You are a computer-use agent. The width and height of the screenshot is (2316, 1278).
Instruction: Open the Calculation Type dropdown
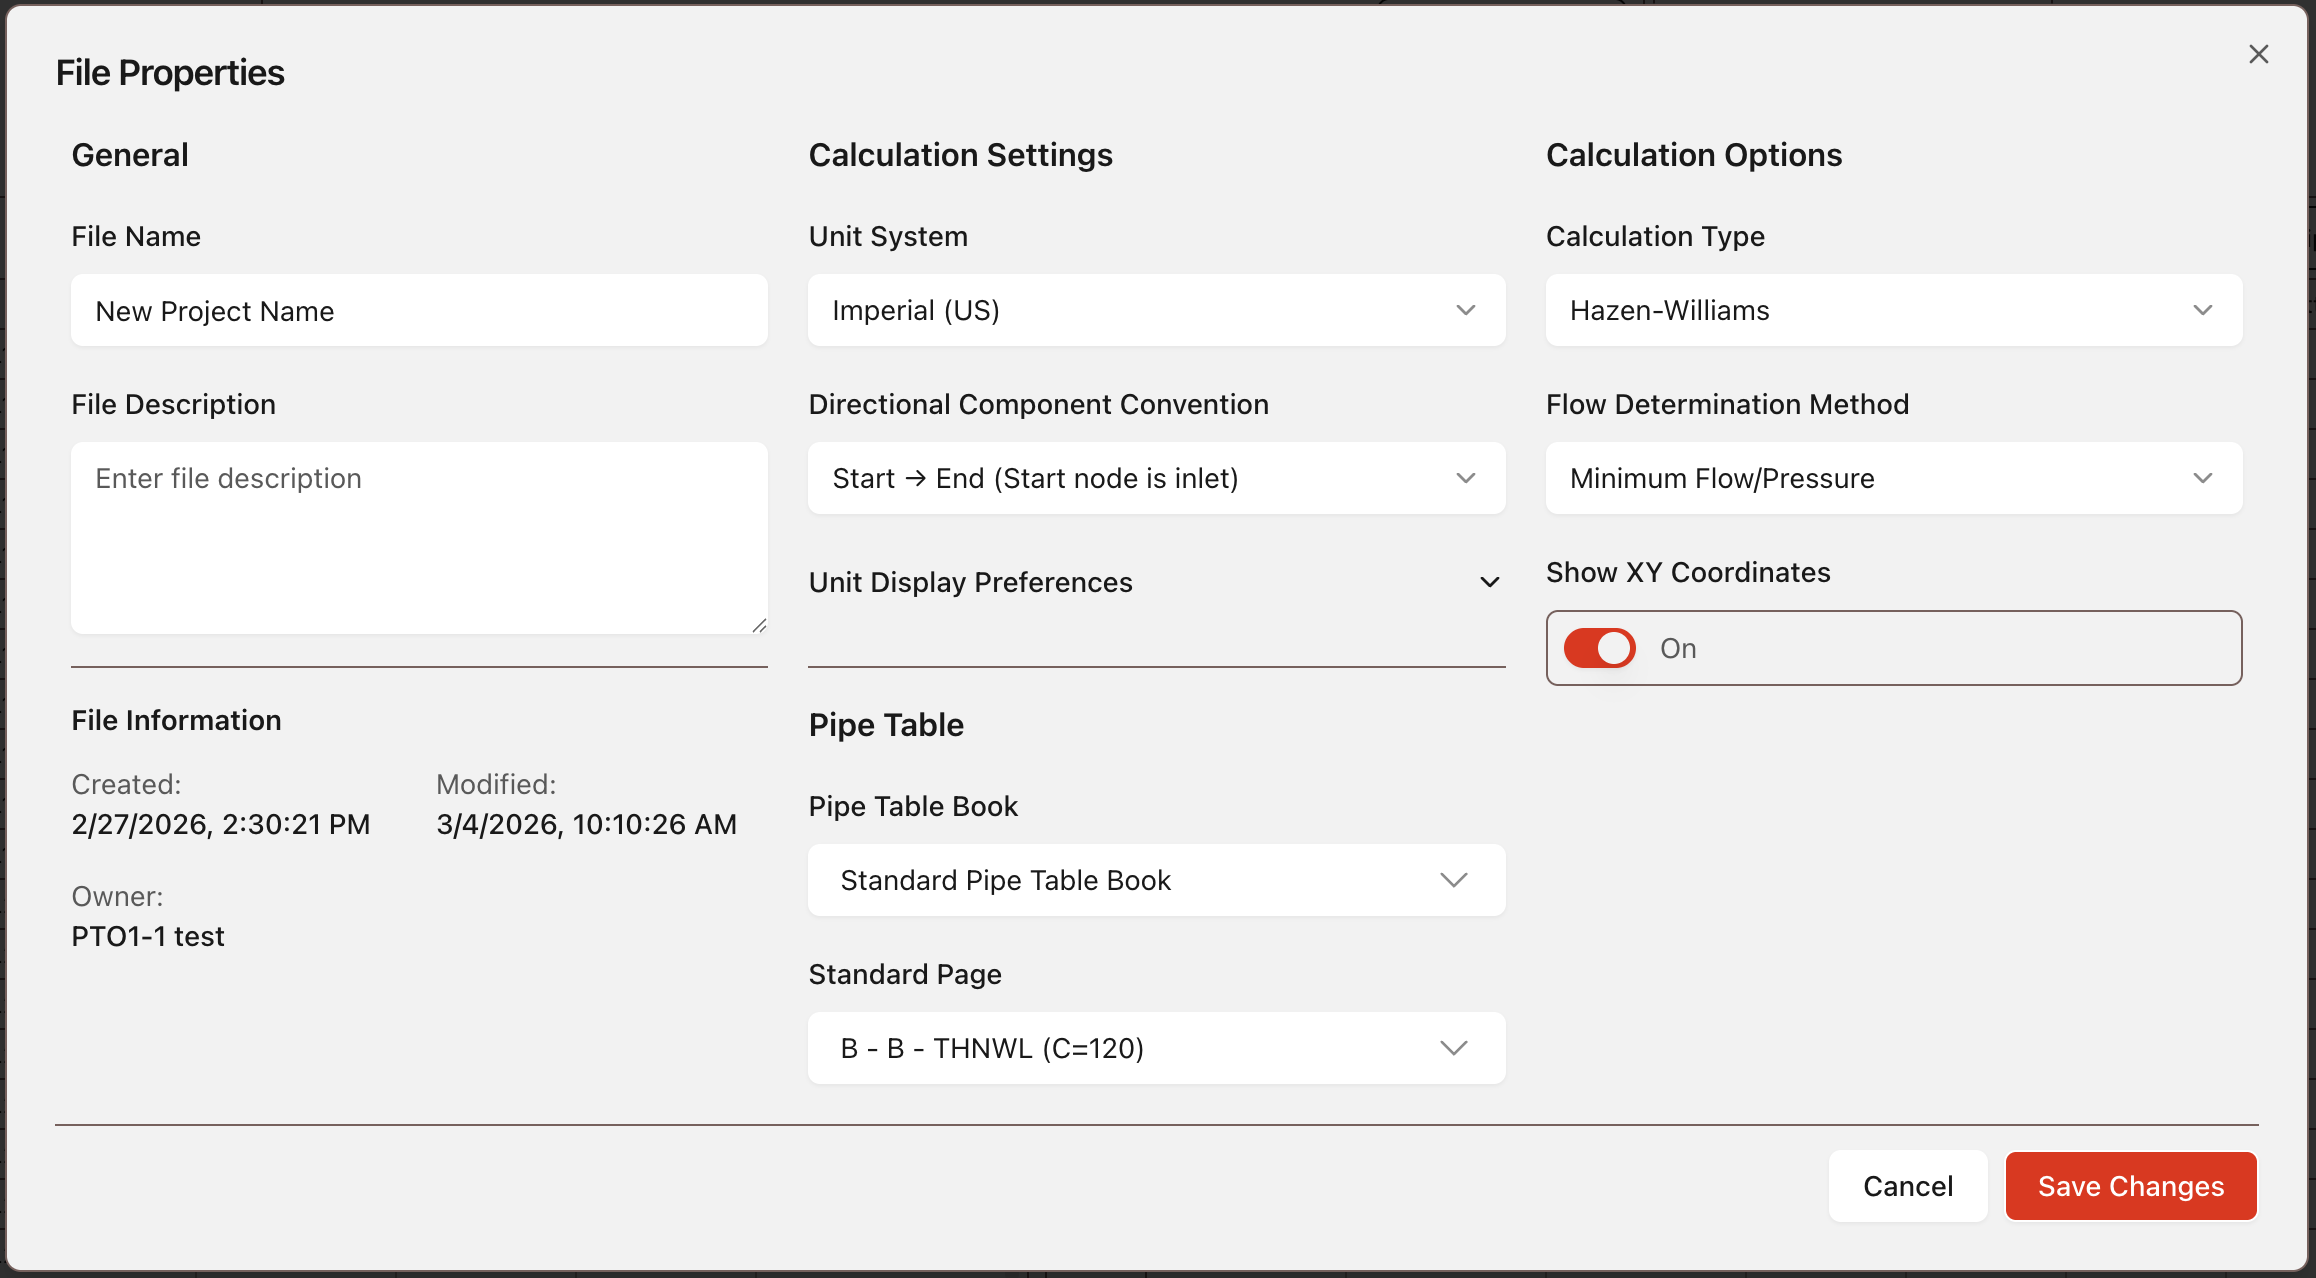coord(1893,311)
